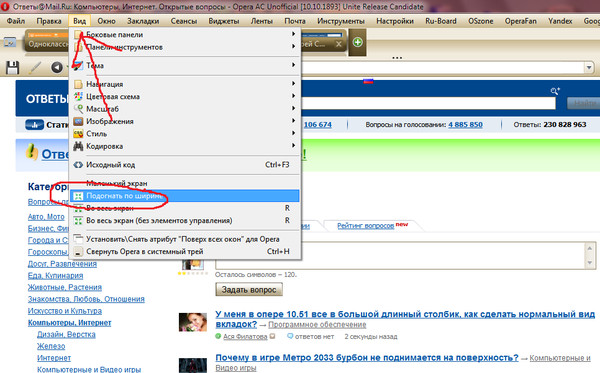The width and height of the screenshot is (600, 373).
Task: Click the girl avatar thumbnail
Action: (x=192, y=322)
